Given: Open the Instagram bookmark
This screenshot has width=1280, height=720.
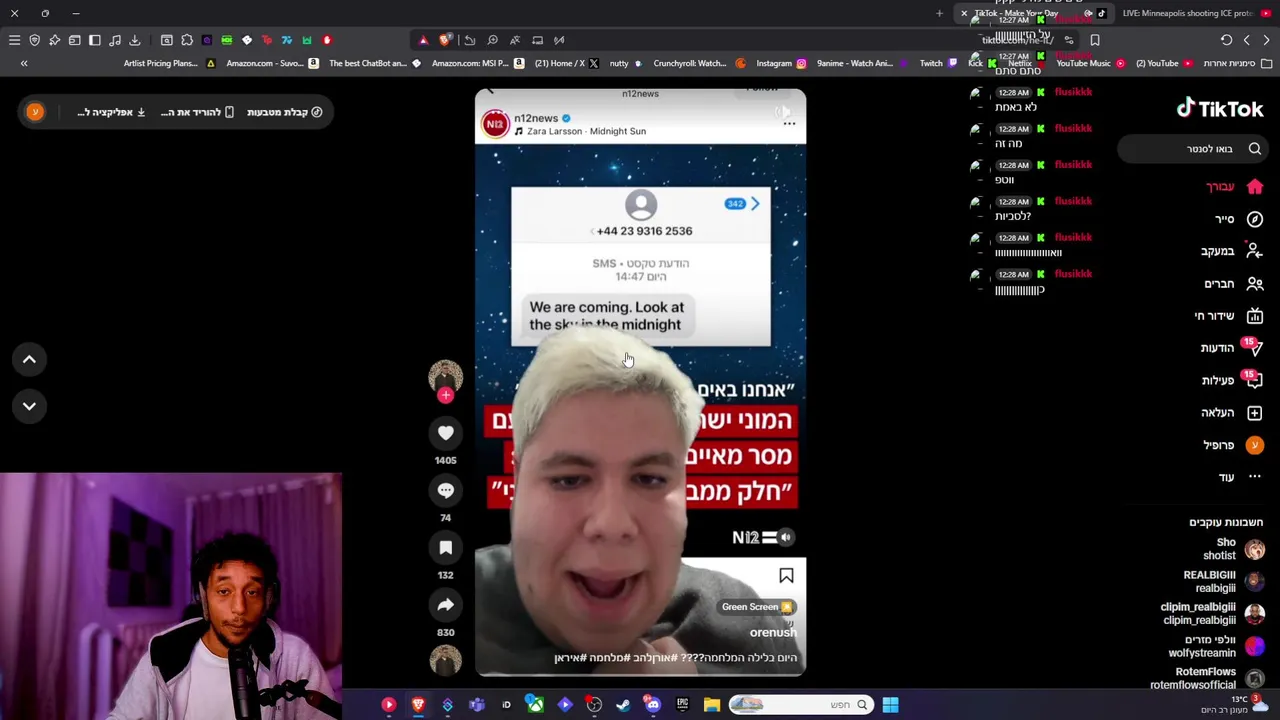Looking at the screenshot, I should pyautogui.click(x=781, y=63).
